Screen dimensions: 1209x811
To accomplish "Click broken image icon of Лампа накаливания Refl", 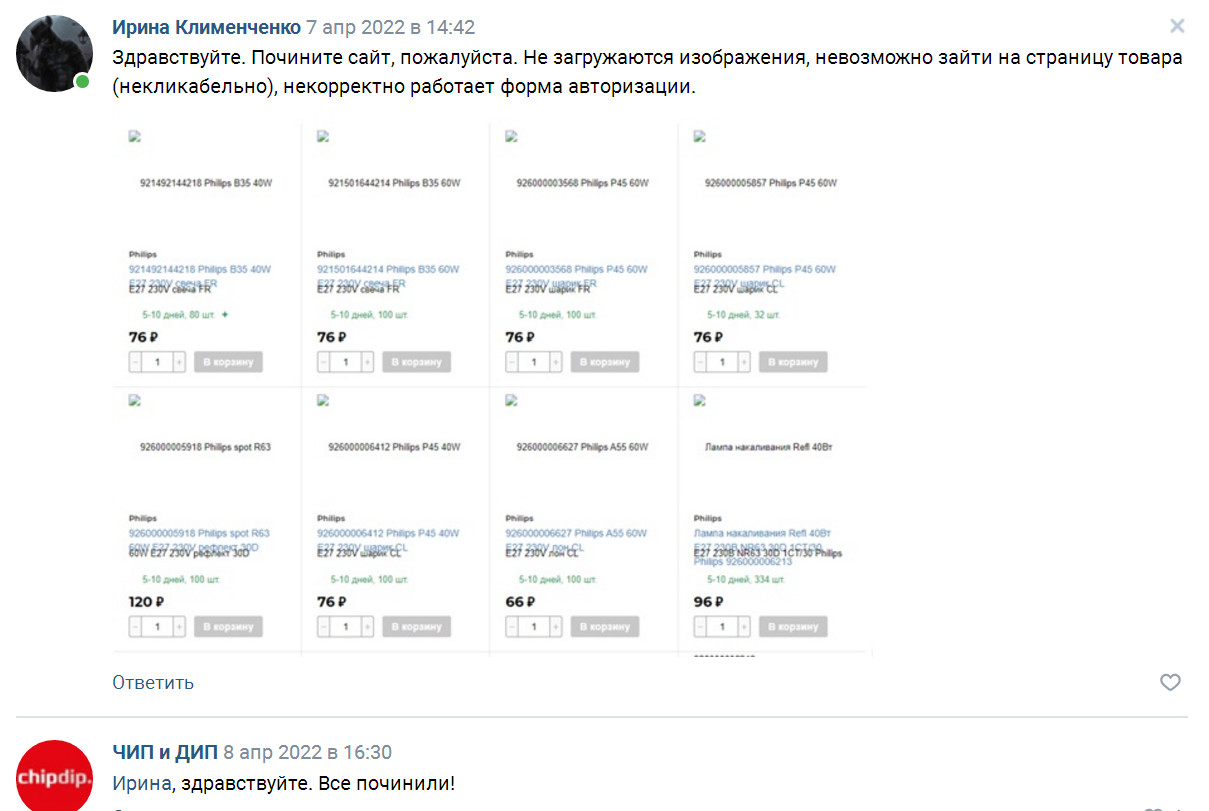I will (700, 401).
